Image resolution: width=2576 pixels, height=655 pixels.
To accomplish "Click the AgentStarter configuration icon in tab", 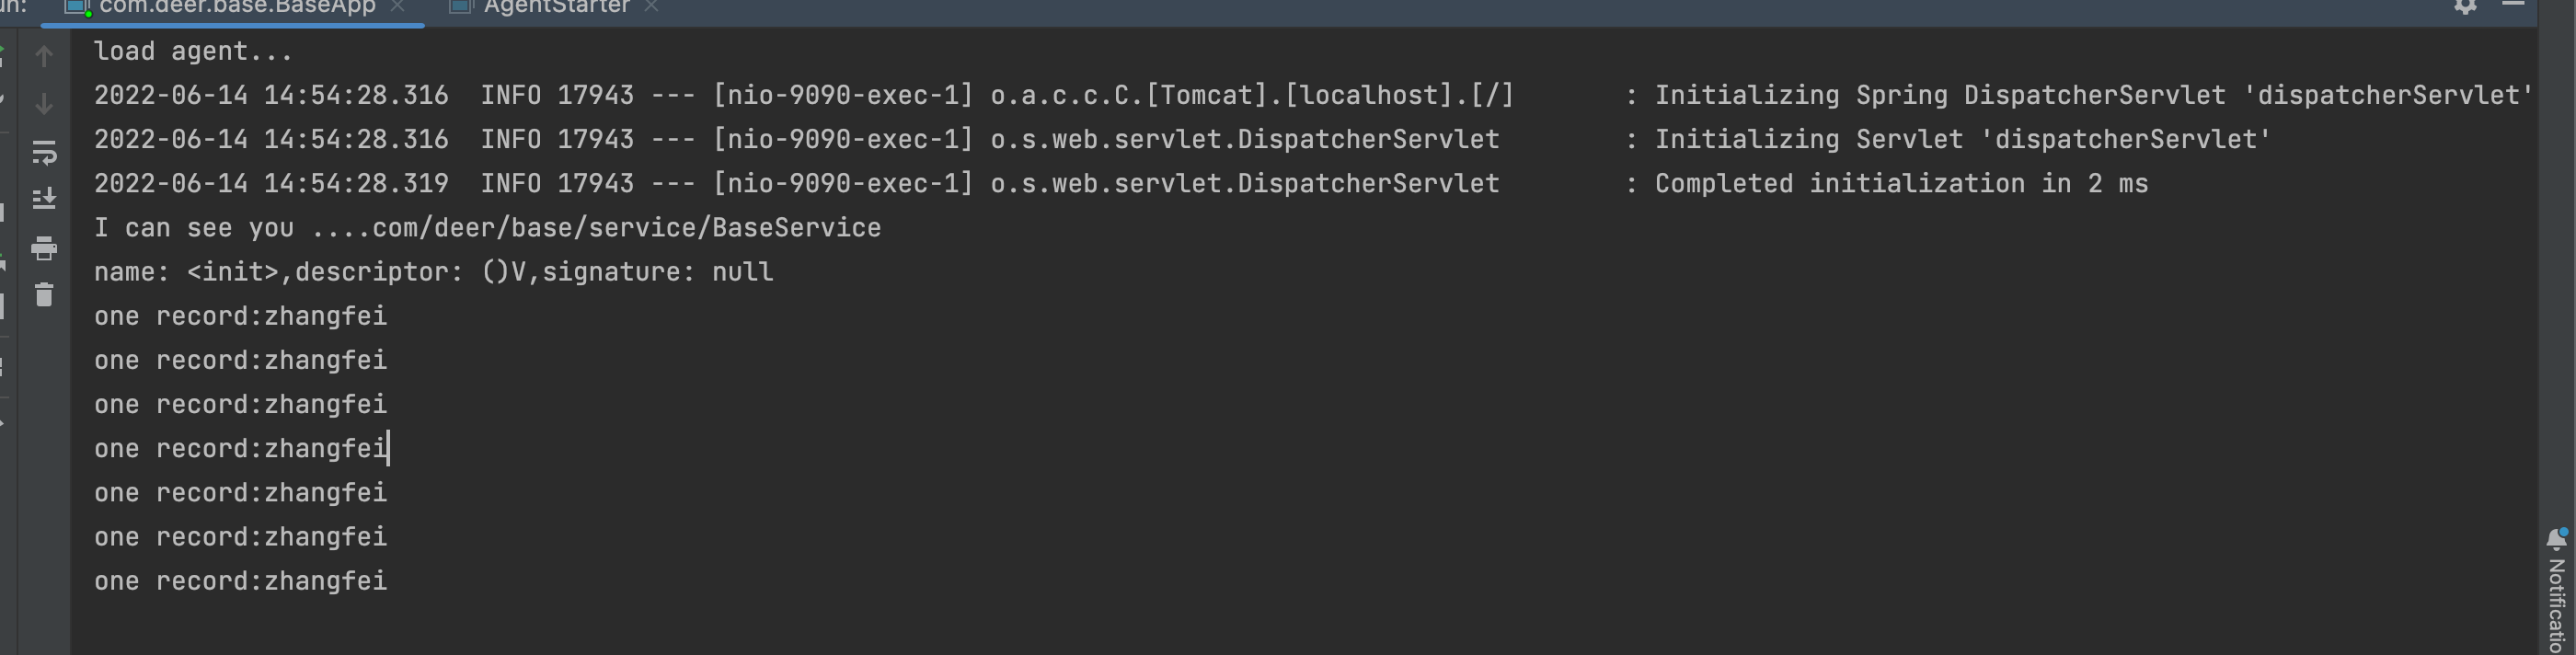I will tap(460, 8).
